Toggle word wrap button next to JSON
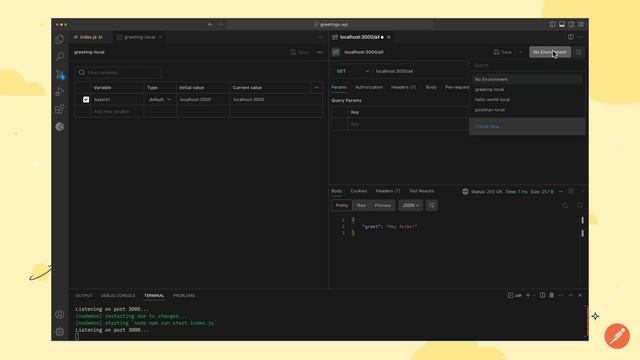The image size is (640, 360). tap(431, 205)
